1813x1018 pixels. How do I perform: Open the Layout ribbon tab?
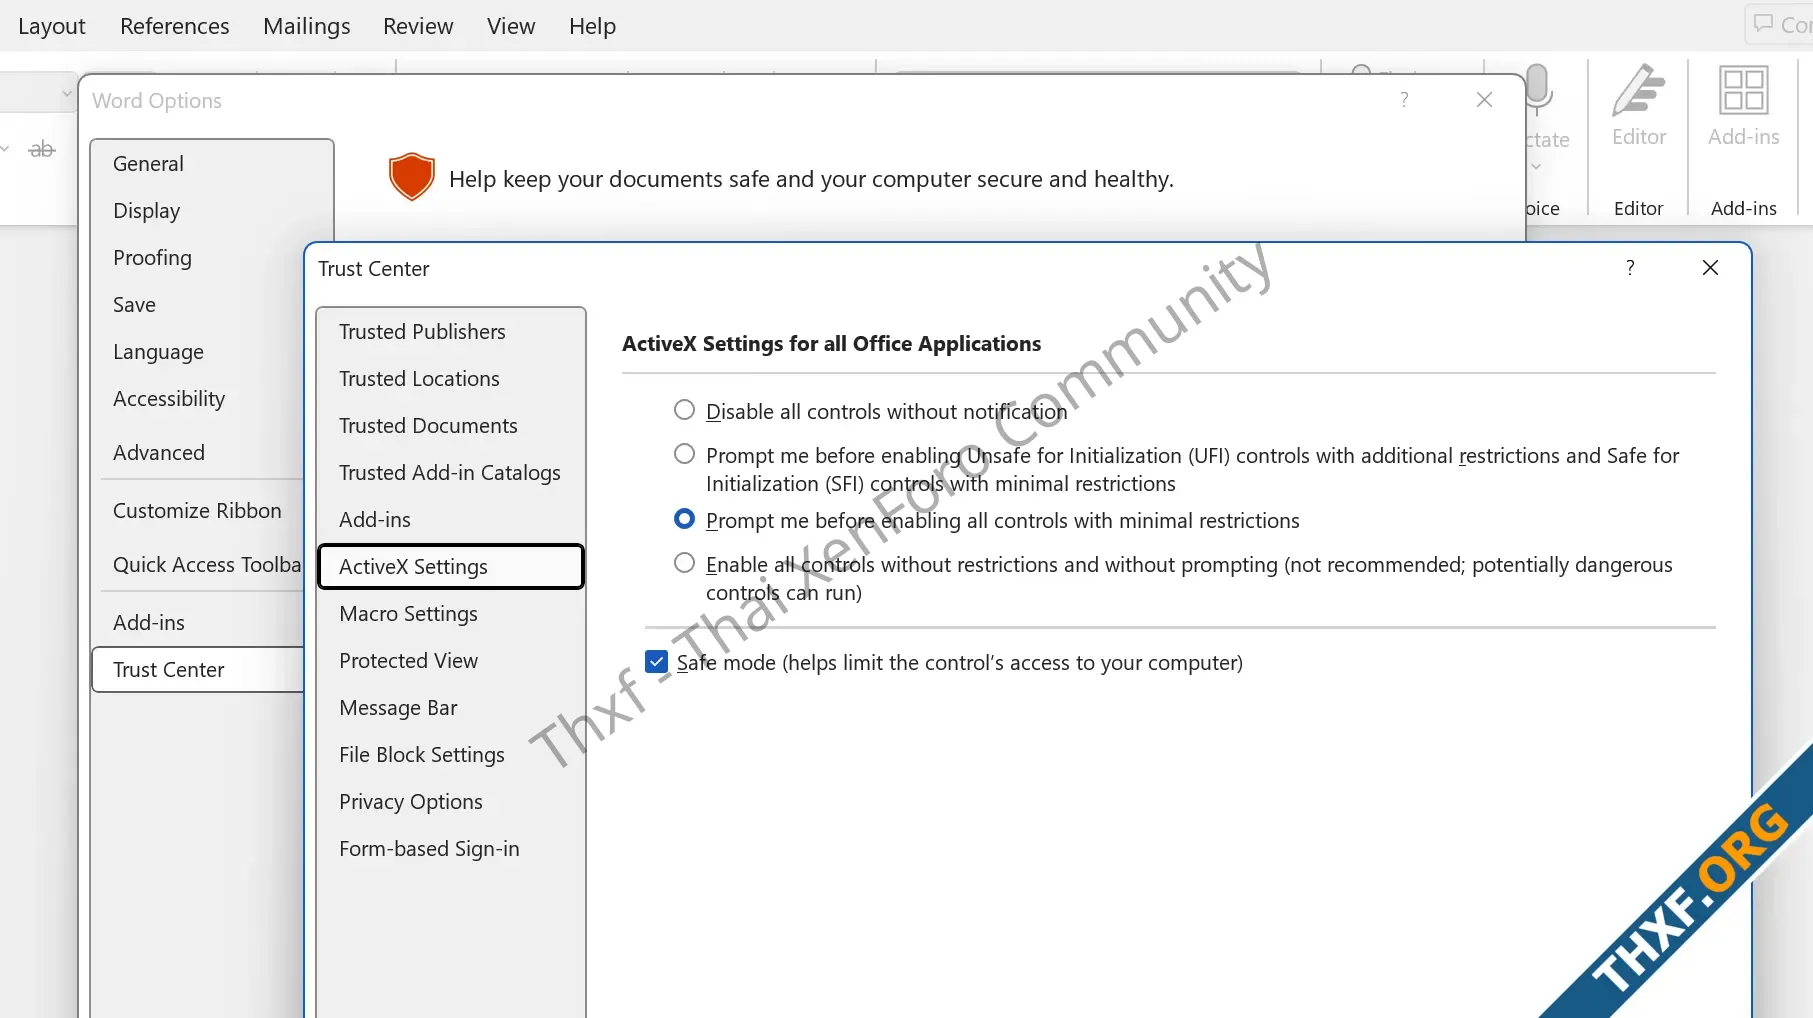click(x=52, y=26)
